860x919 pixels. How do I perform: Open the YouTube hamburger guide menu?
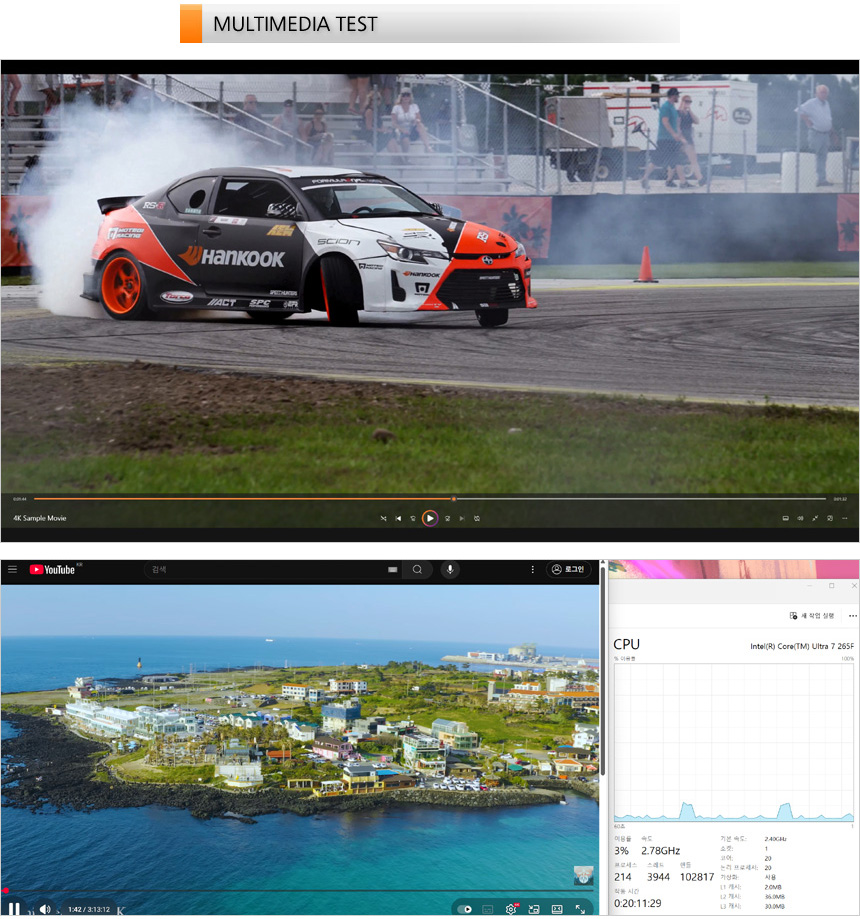coord(12,569)
